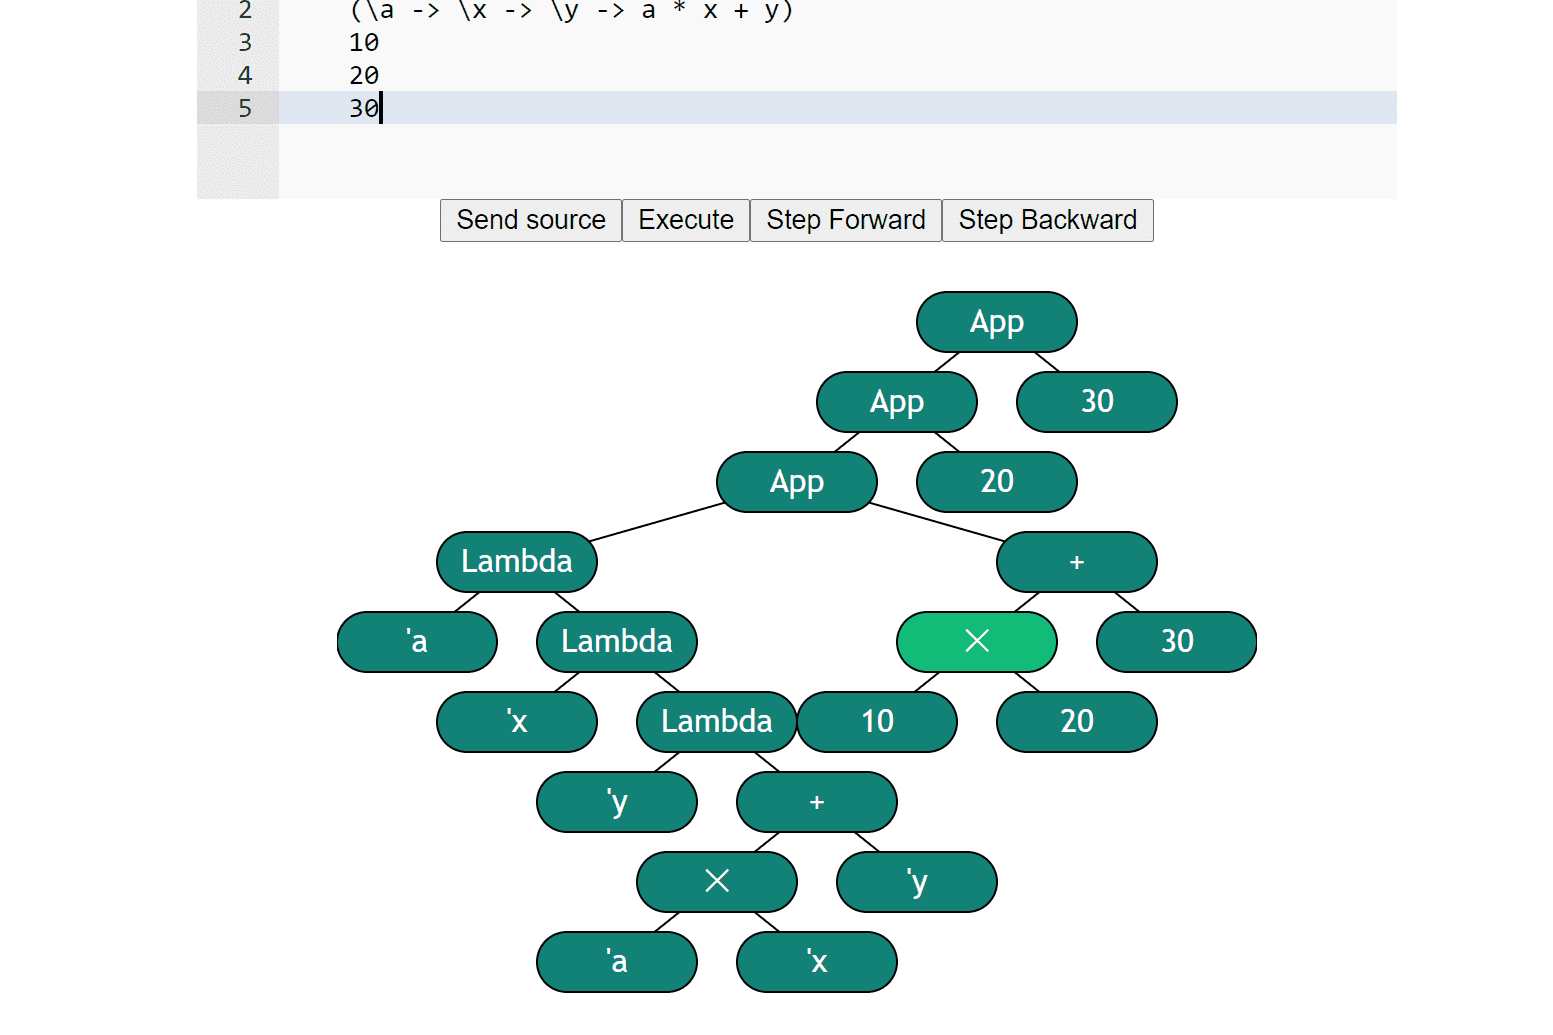Click the 20 node beneath the highlighted multiplication node
The image size is (1553, 1035).
[1076, 722]
